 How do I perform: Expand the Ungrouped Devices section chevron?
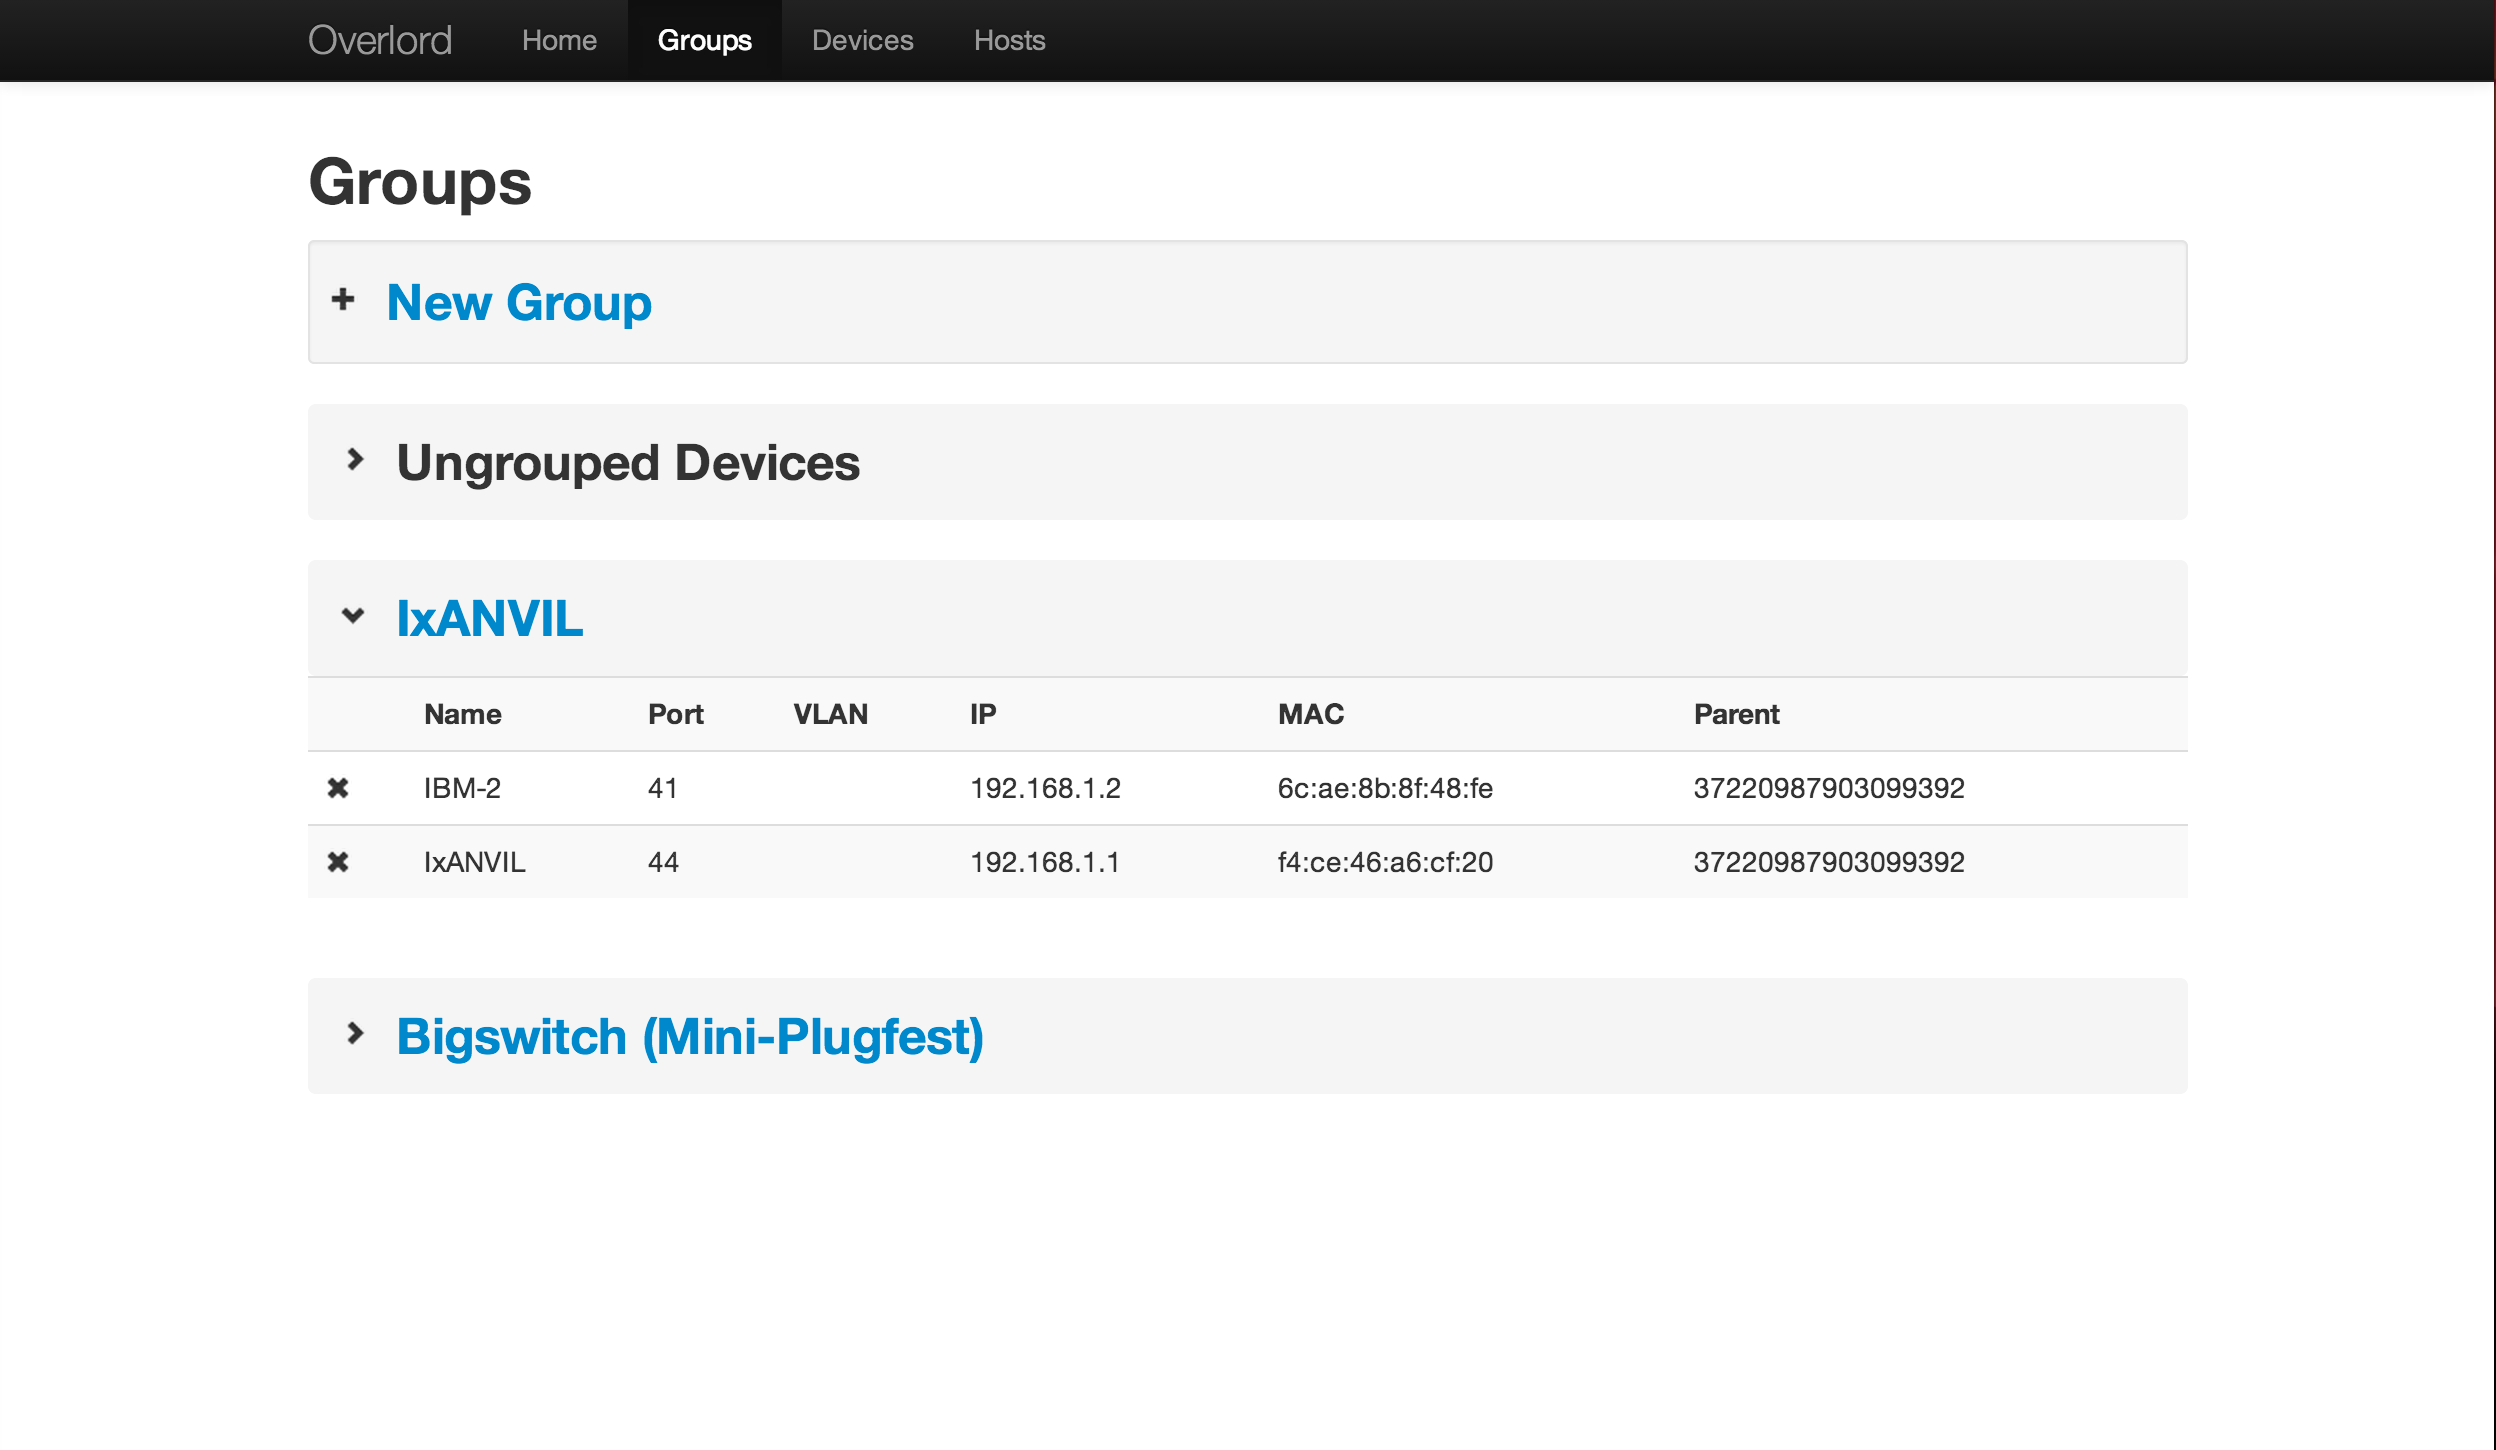(x=355, y=460)
